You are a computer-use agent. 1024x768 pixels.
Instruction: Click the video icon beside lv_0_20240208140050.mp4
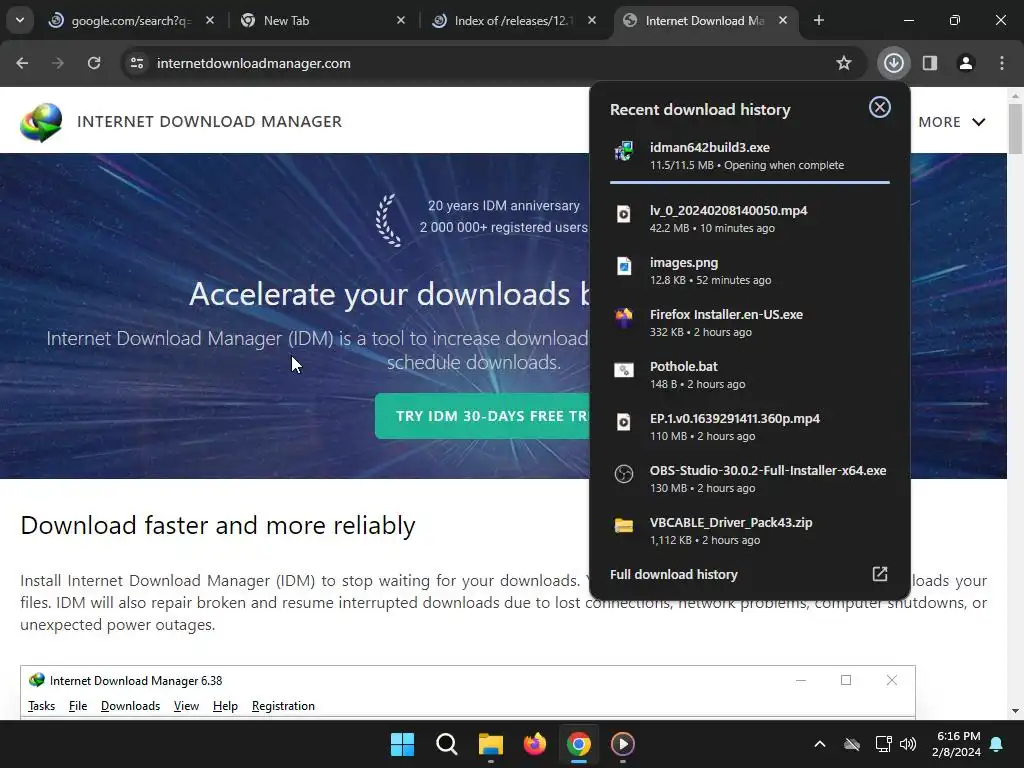(x=624, y=214)
